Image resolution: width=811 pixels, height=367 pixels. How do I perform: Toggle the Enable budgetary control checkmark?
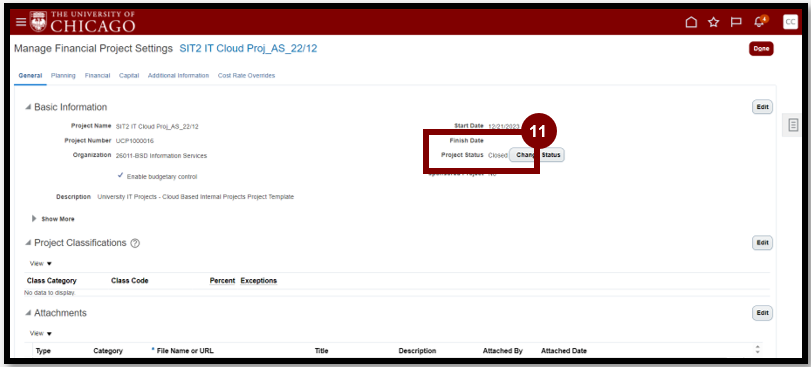click(121, 176)
